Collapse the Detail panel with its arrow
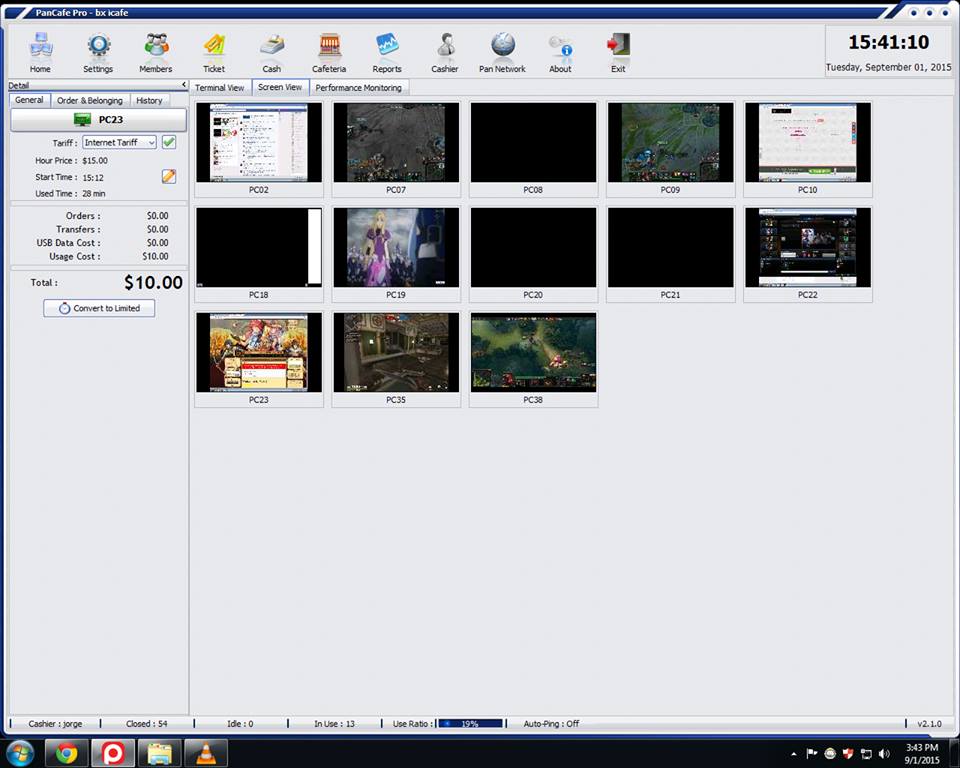960x768 pixels. 184,85
